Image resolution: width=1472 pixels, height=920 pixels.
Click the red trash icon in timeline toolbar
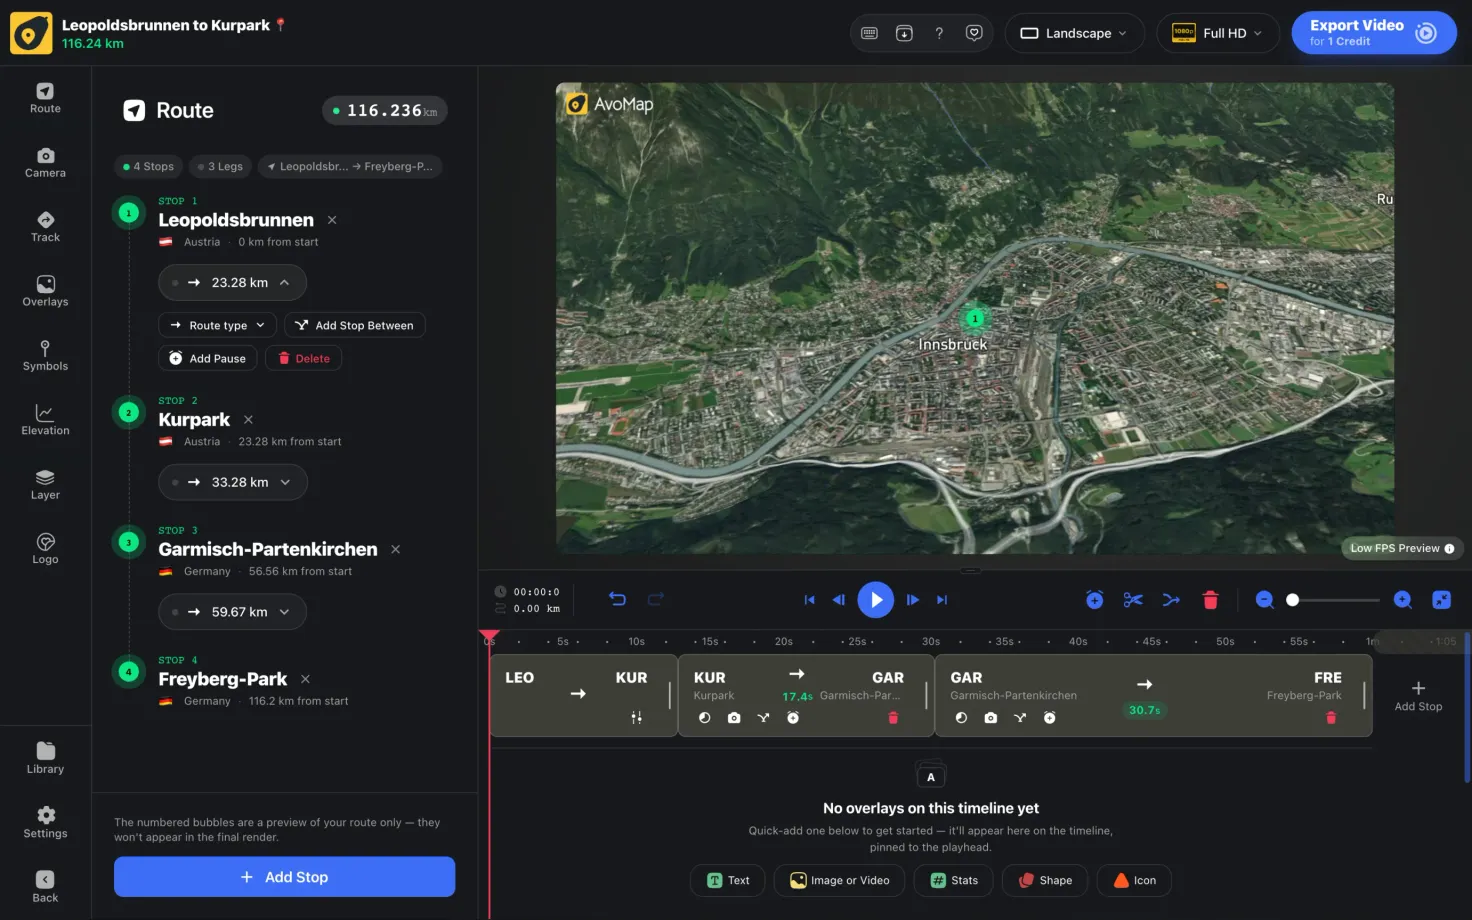pos(1210,600)
